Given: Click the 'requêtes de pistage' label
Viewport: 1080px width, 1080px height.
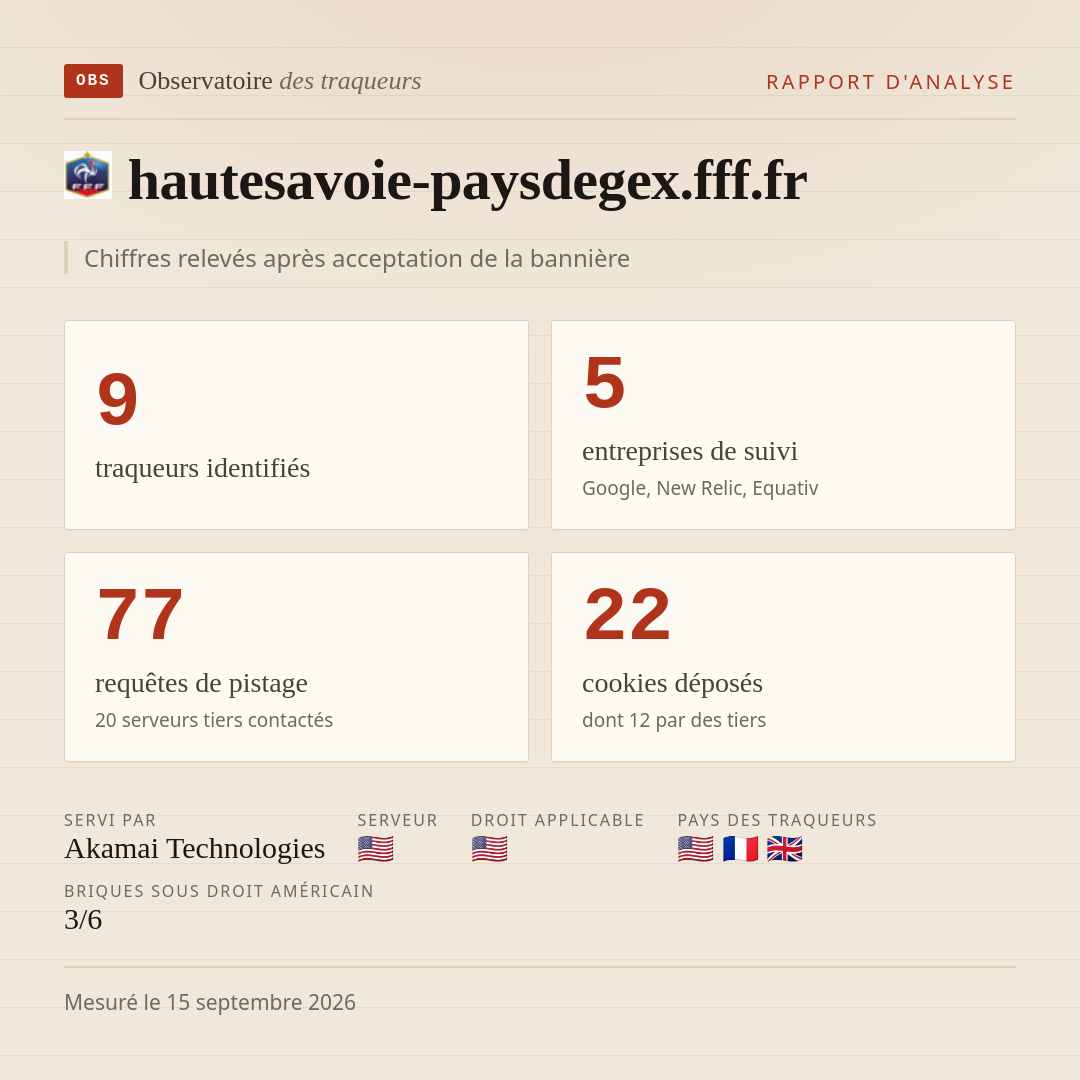Looking at the screenshot, I should pyautogui.click(x=201, y=683).
